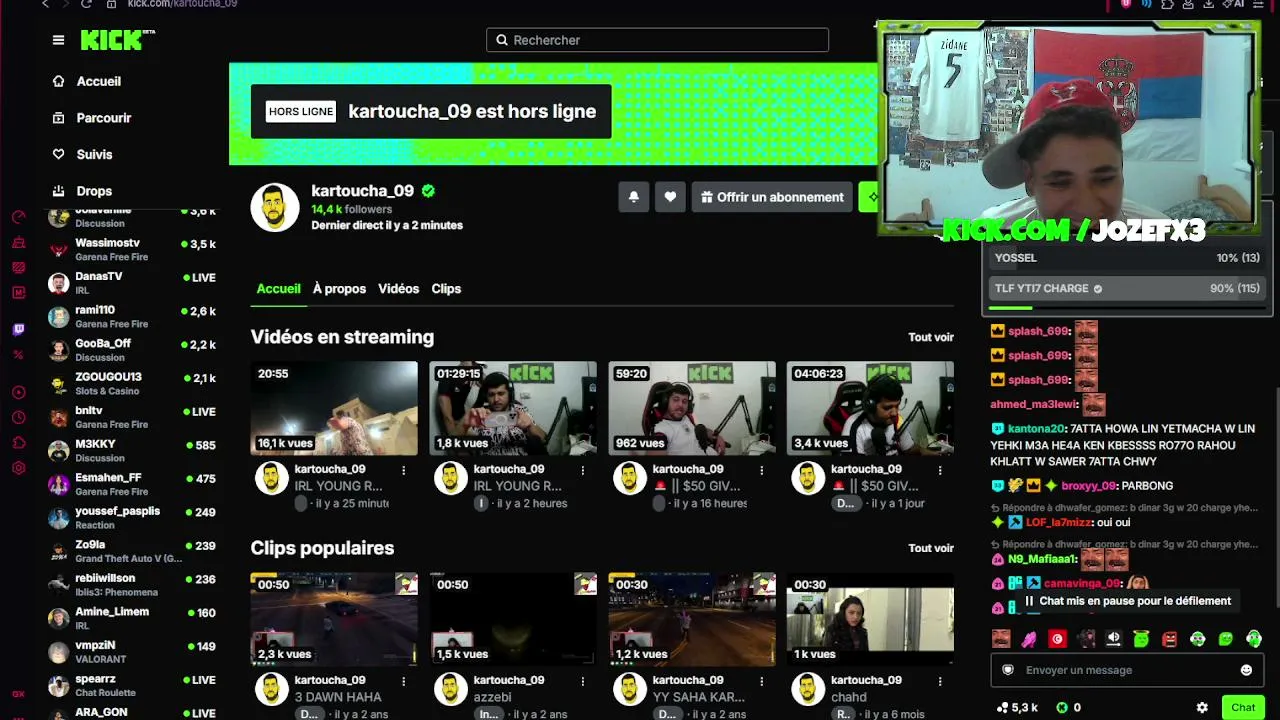Open rami110 channel in sidebar
Viewport: 1280px width, 720px height.
coord(132,316)
